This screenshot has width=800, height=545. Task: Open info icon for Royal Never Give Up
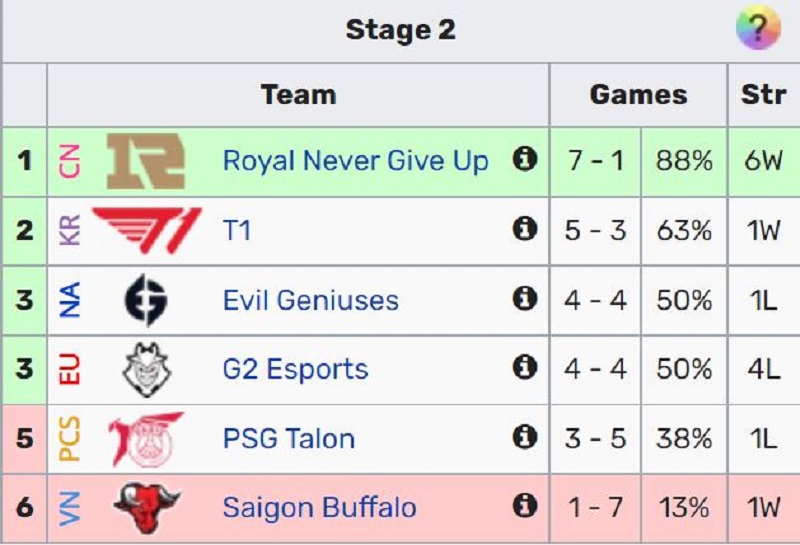524,159
